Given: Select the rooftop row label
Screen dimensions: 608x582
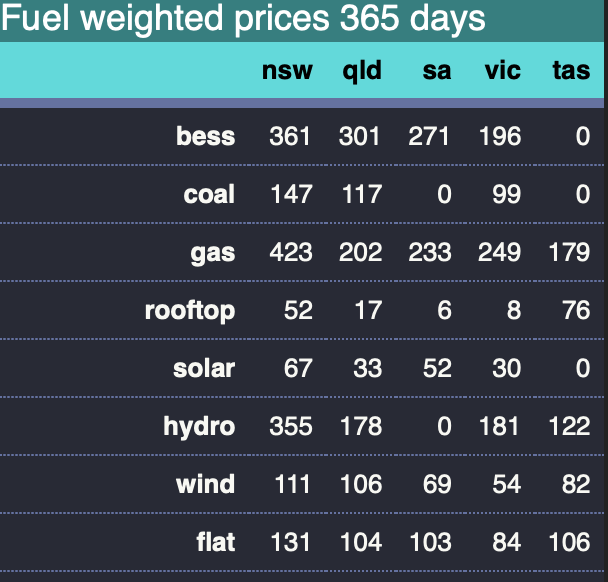Looking at the screenshot, I should pos(190,310).
